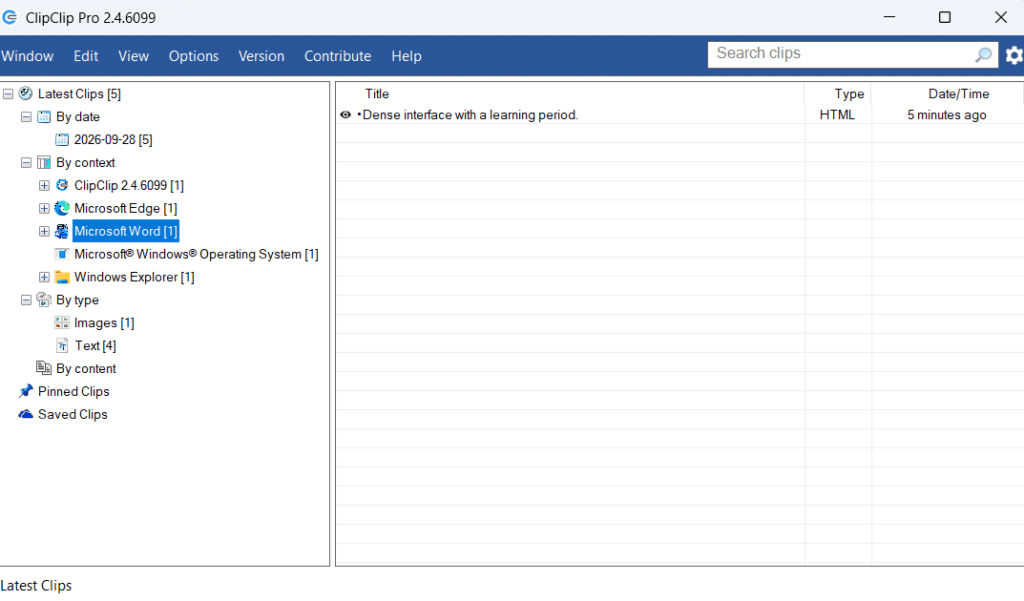1024x601 pixels.
Task: Click the 2026-09-28 calendar icon
Action: pyautogui.click(x=62, y=140)
